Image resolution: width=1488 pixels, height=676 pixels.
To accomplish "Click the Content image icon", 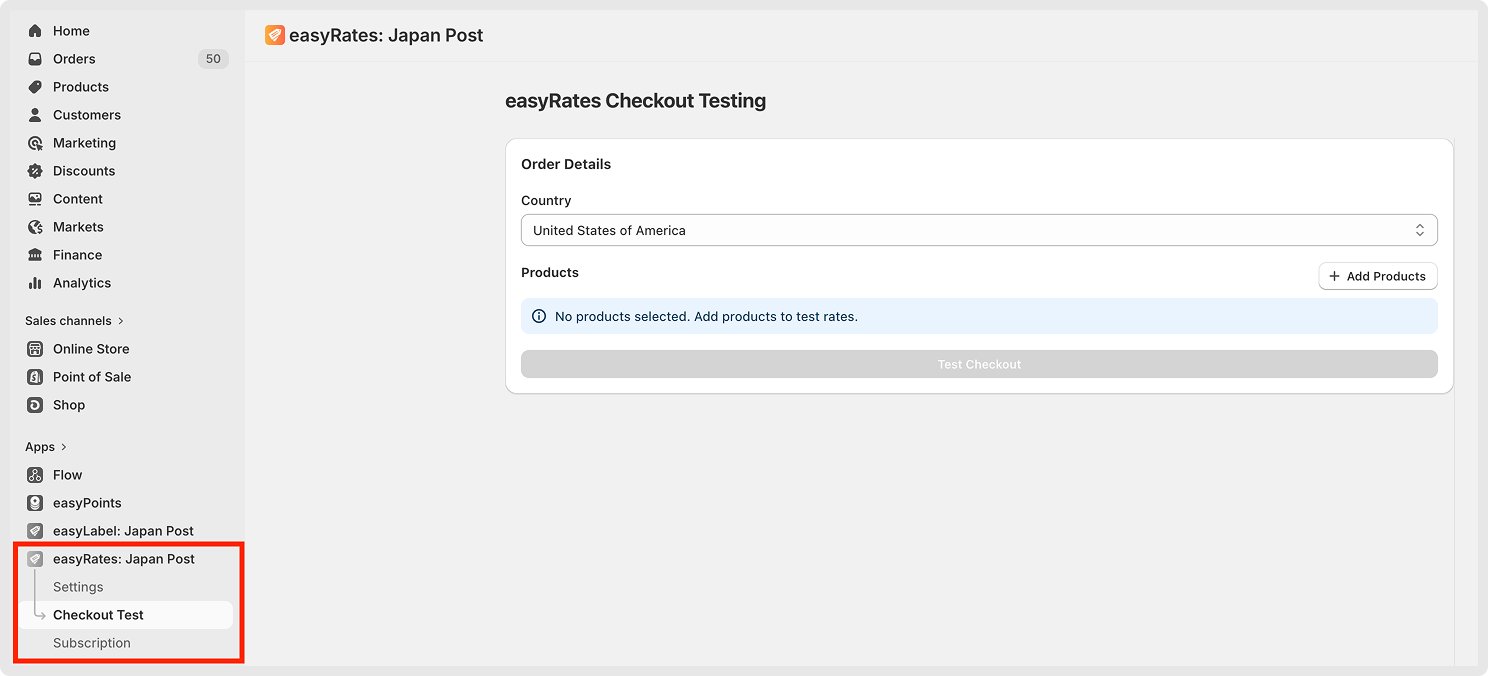I will tap(35, 199).
